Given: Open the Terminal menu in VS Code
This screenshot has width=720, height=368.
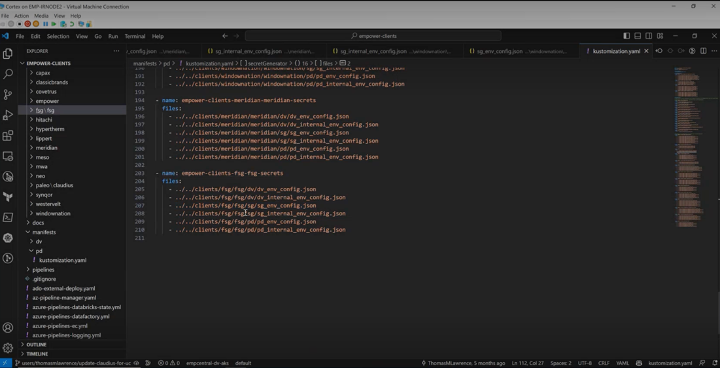Looking at the screenshot, I should pos(135,36).
